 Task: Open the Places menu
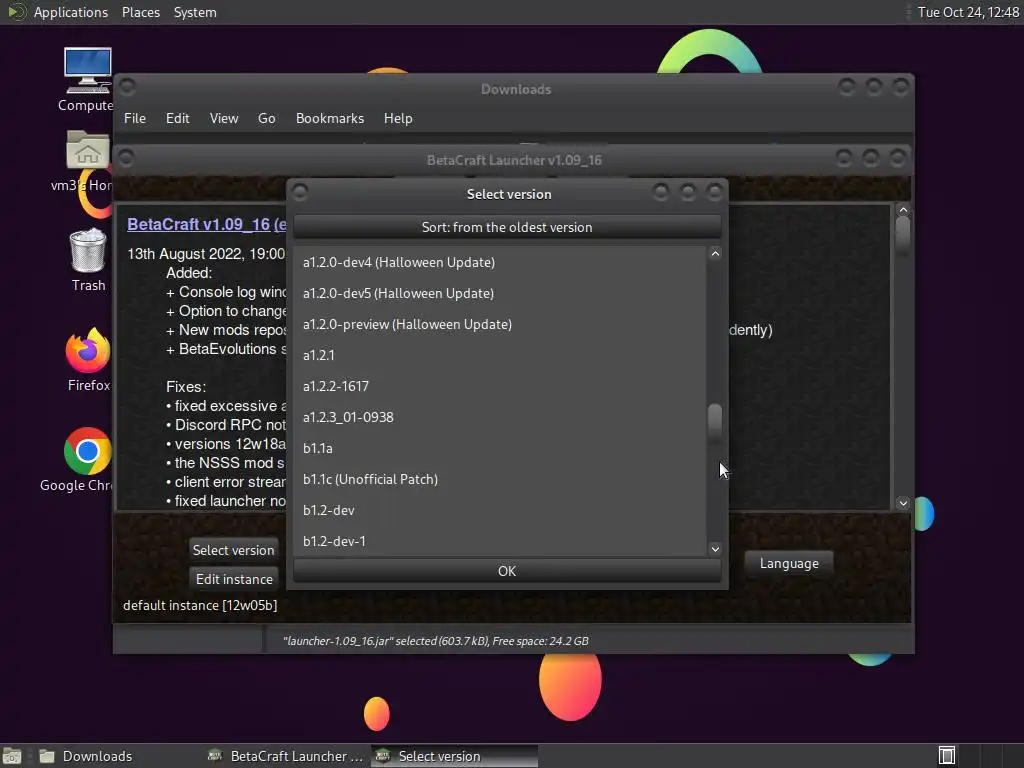click(x=140, y=12)
